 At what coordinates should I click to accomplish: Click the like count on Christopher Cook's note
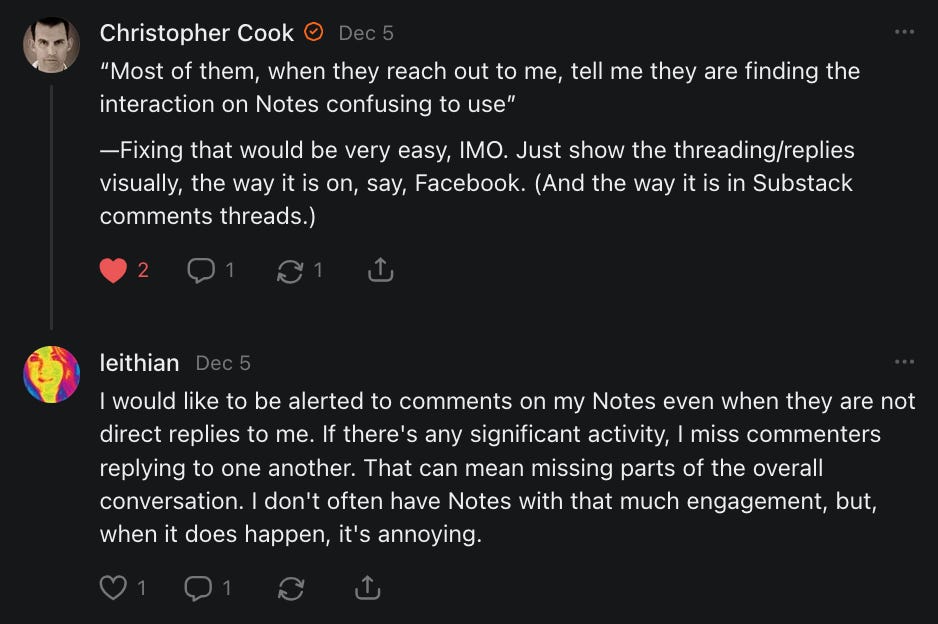[143, 270]
